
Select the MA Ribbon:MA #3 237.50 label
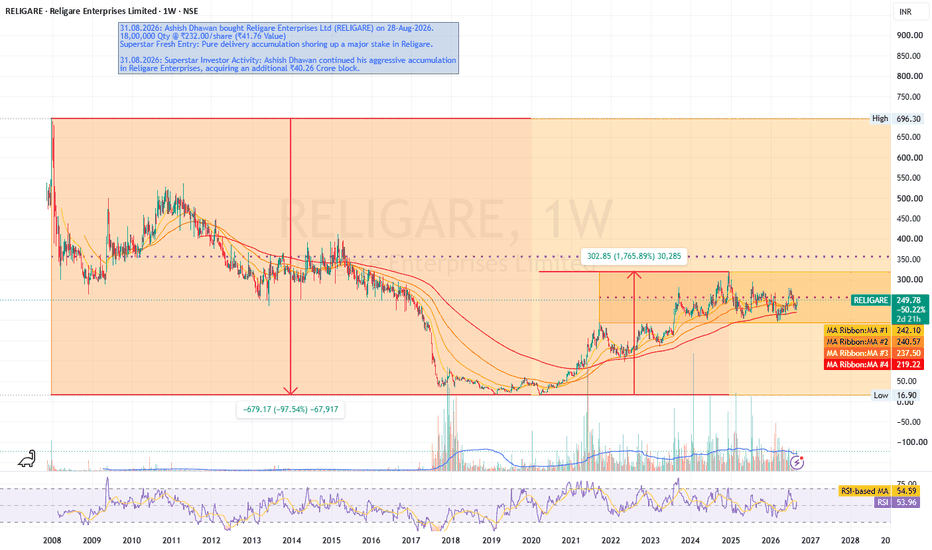pyautogui.click(x=874, y=353)
